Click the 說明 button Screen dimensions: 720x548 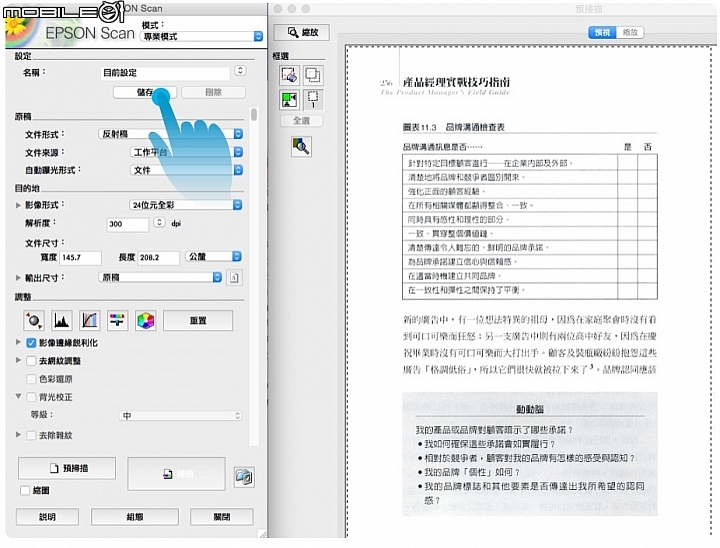click(x=47, y=517)
